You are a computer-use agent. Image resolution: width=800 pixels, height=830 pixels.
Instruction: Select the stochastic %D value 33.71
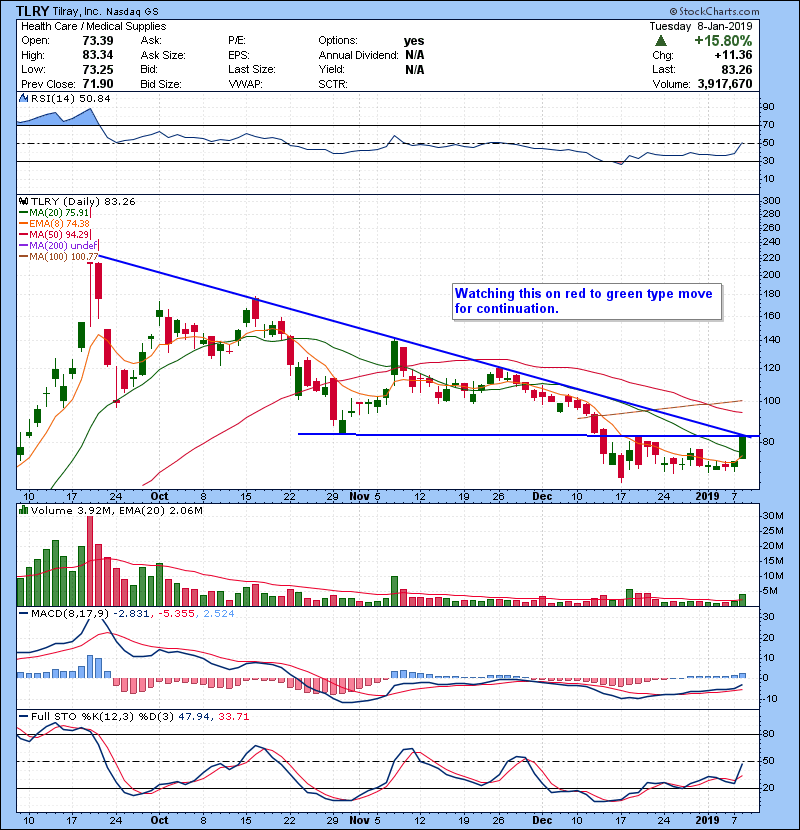tap(233, 717)
